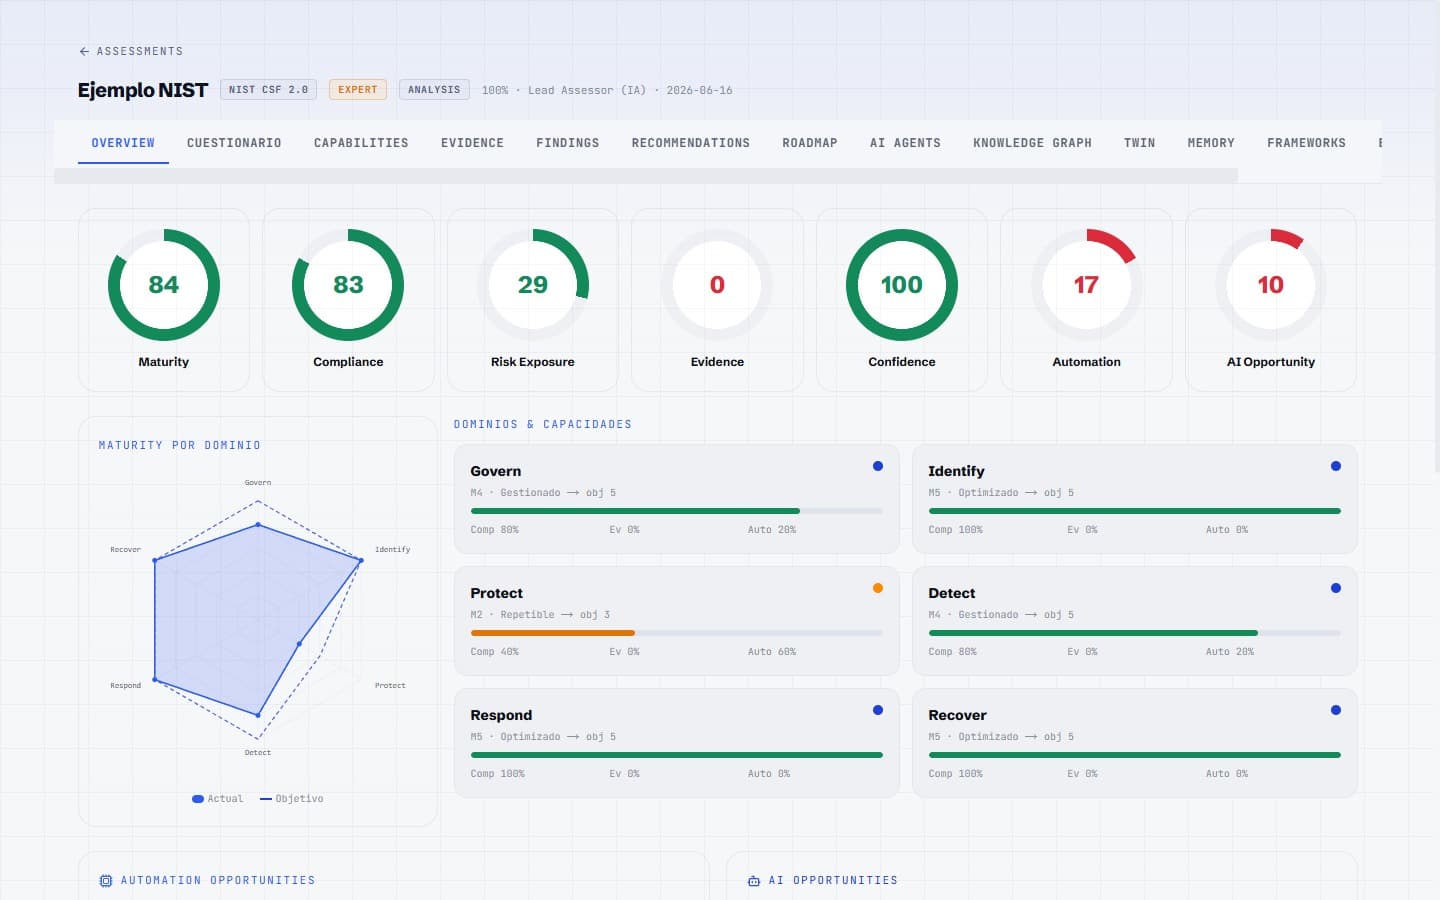Click the Protect data point on radar chart
The height and width of the screenshot is (900, 1440).
pos(299,644)
